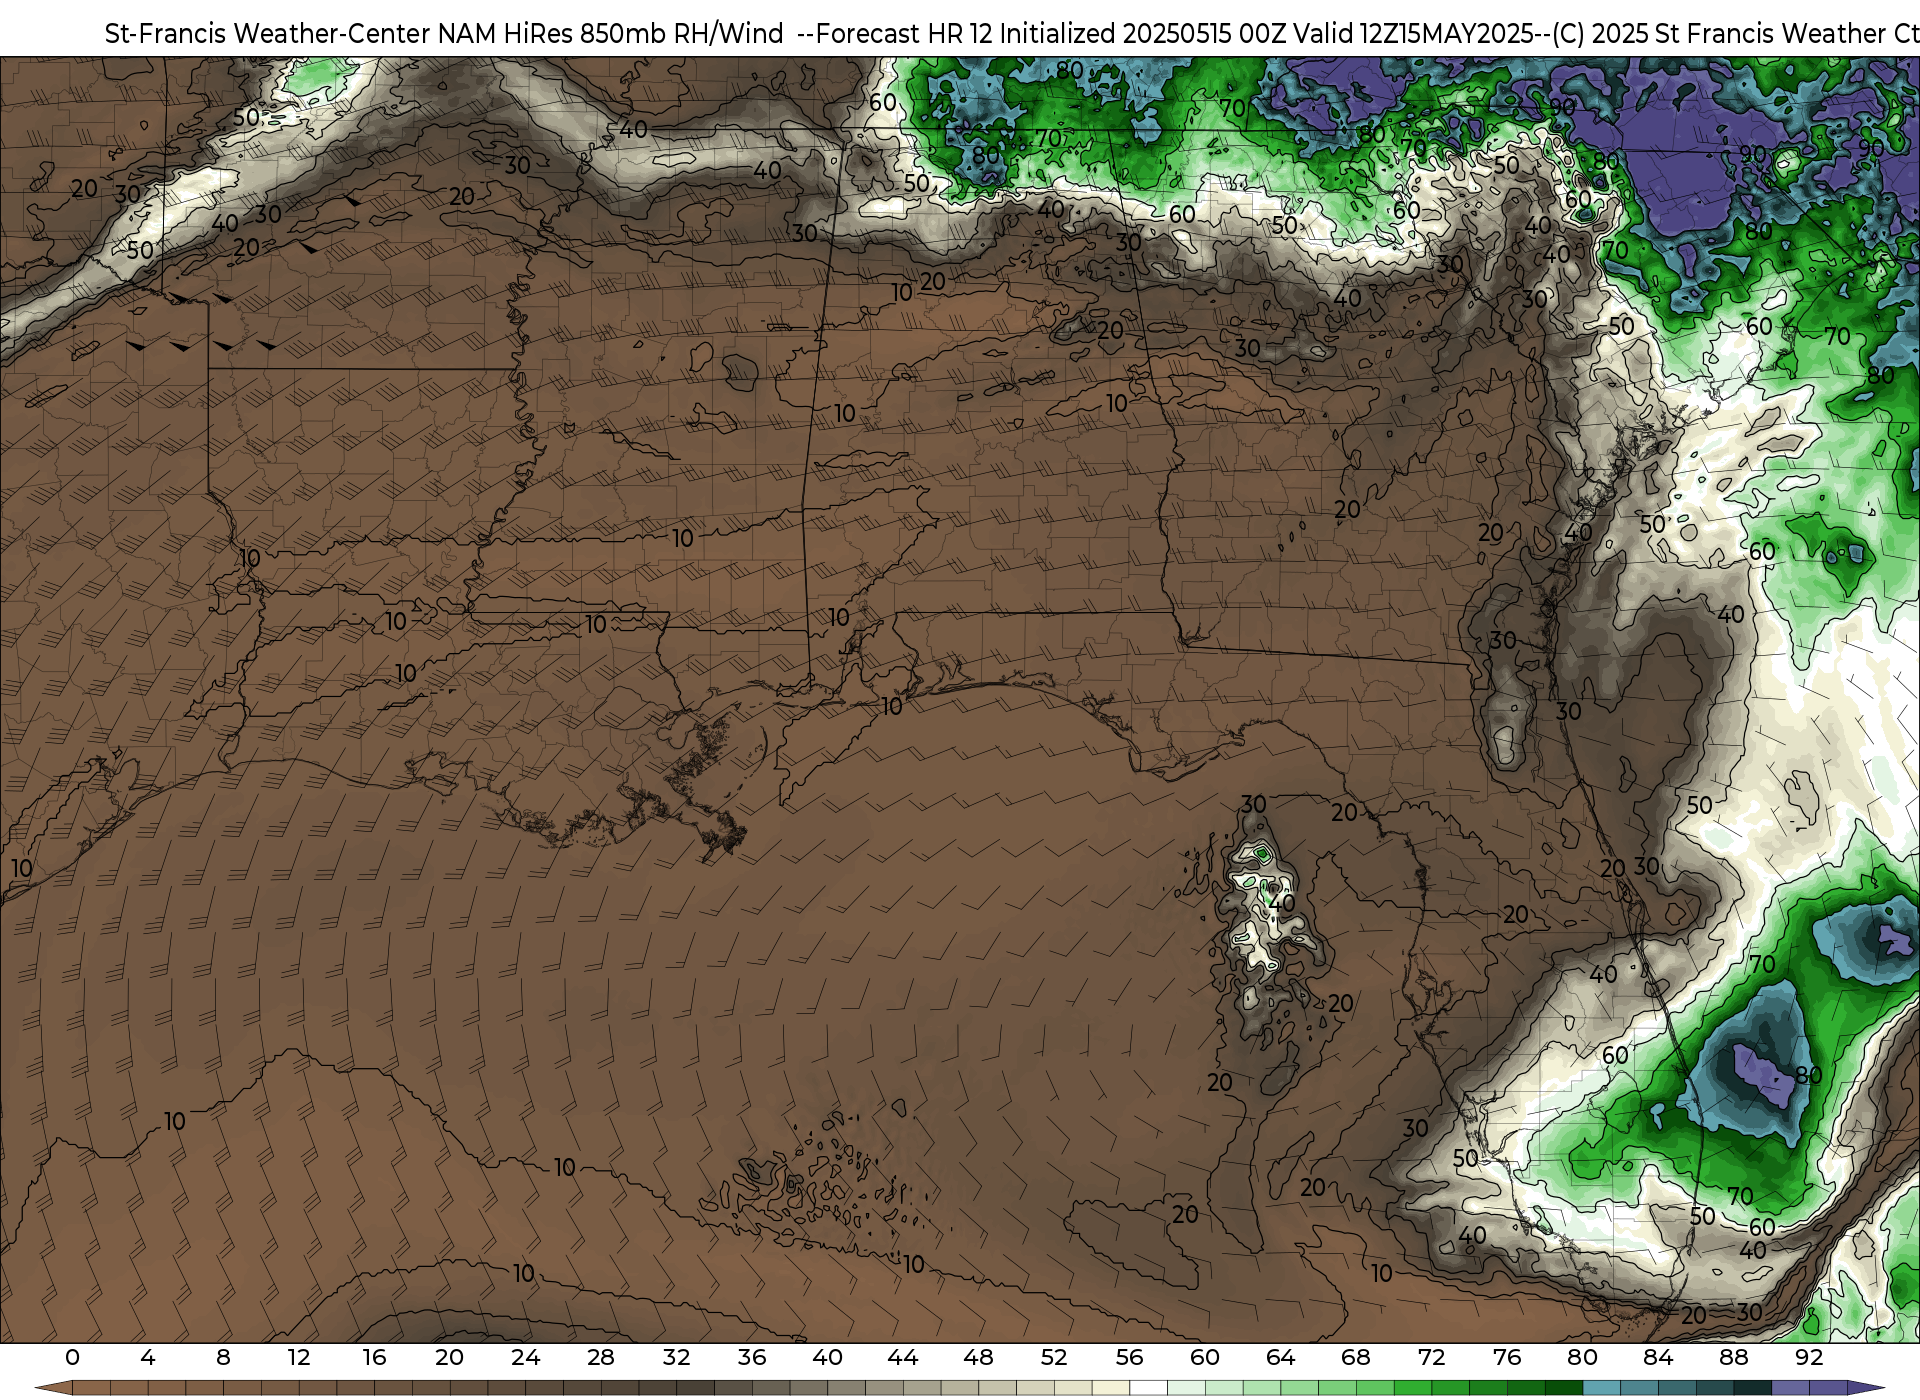Select the color bar tick label '16'
The width and height of the screenshot is (1920, 1400).
[x=374, y=1357]
